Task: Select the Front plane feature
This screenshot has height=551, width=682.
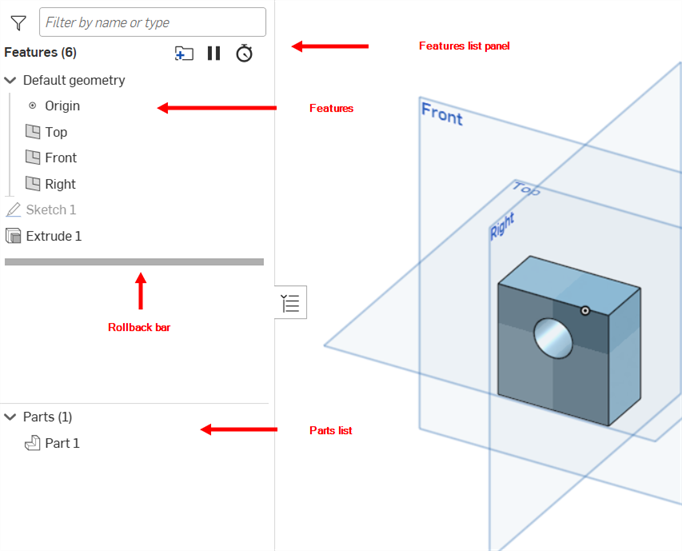Action: pos(61,157)
